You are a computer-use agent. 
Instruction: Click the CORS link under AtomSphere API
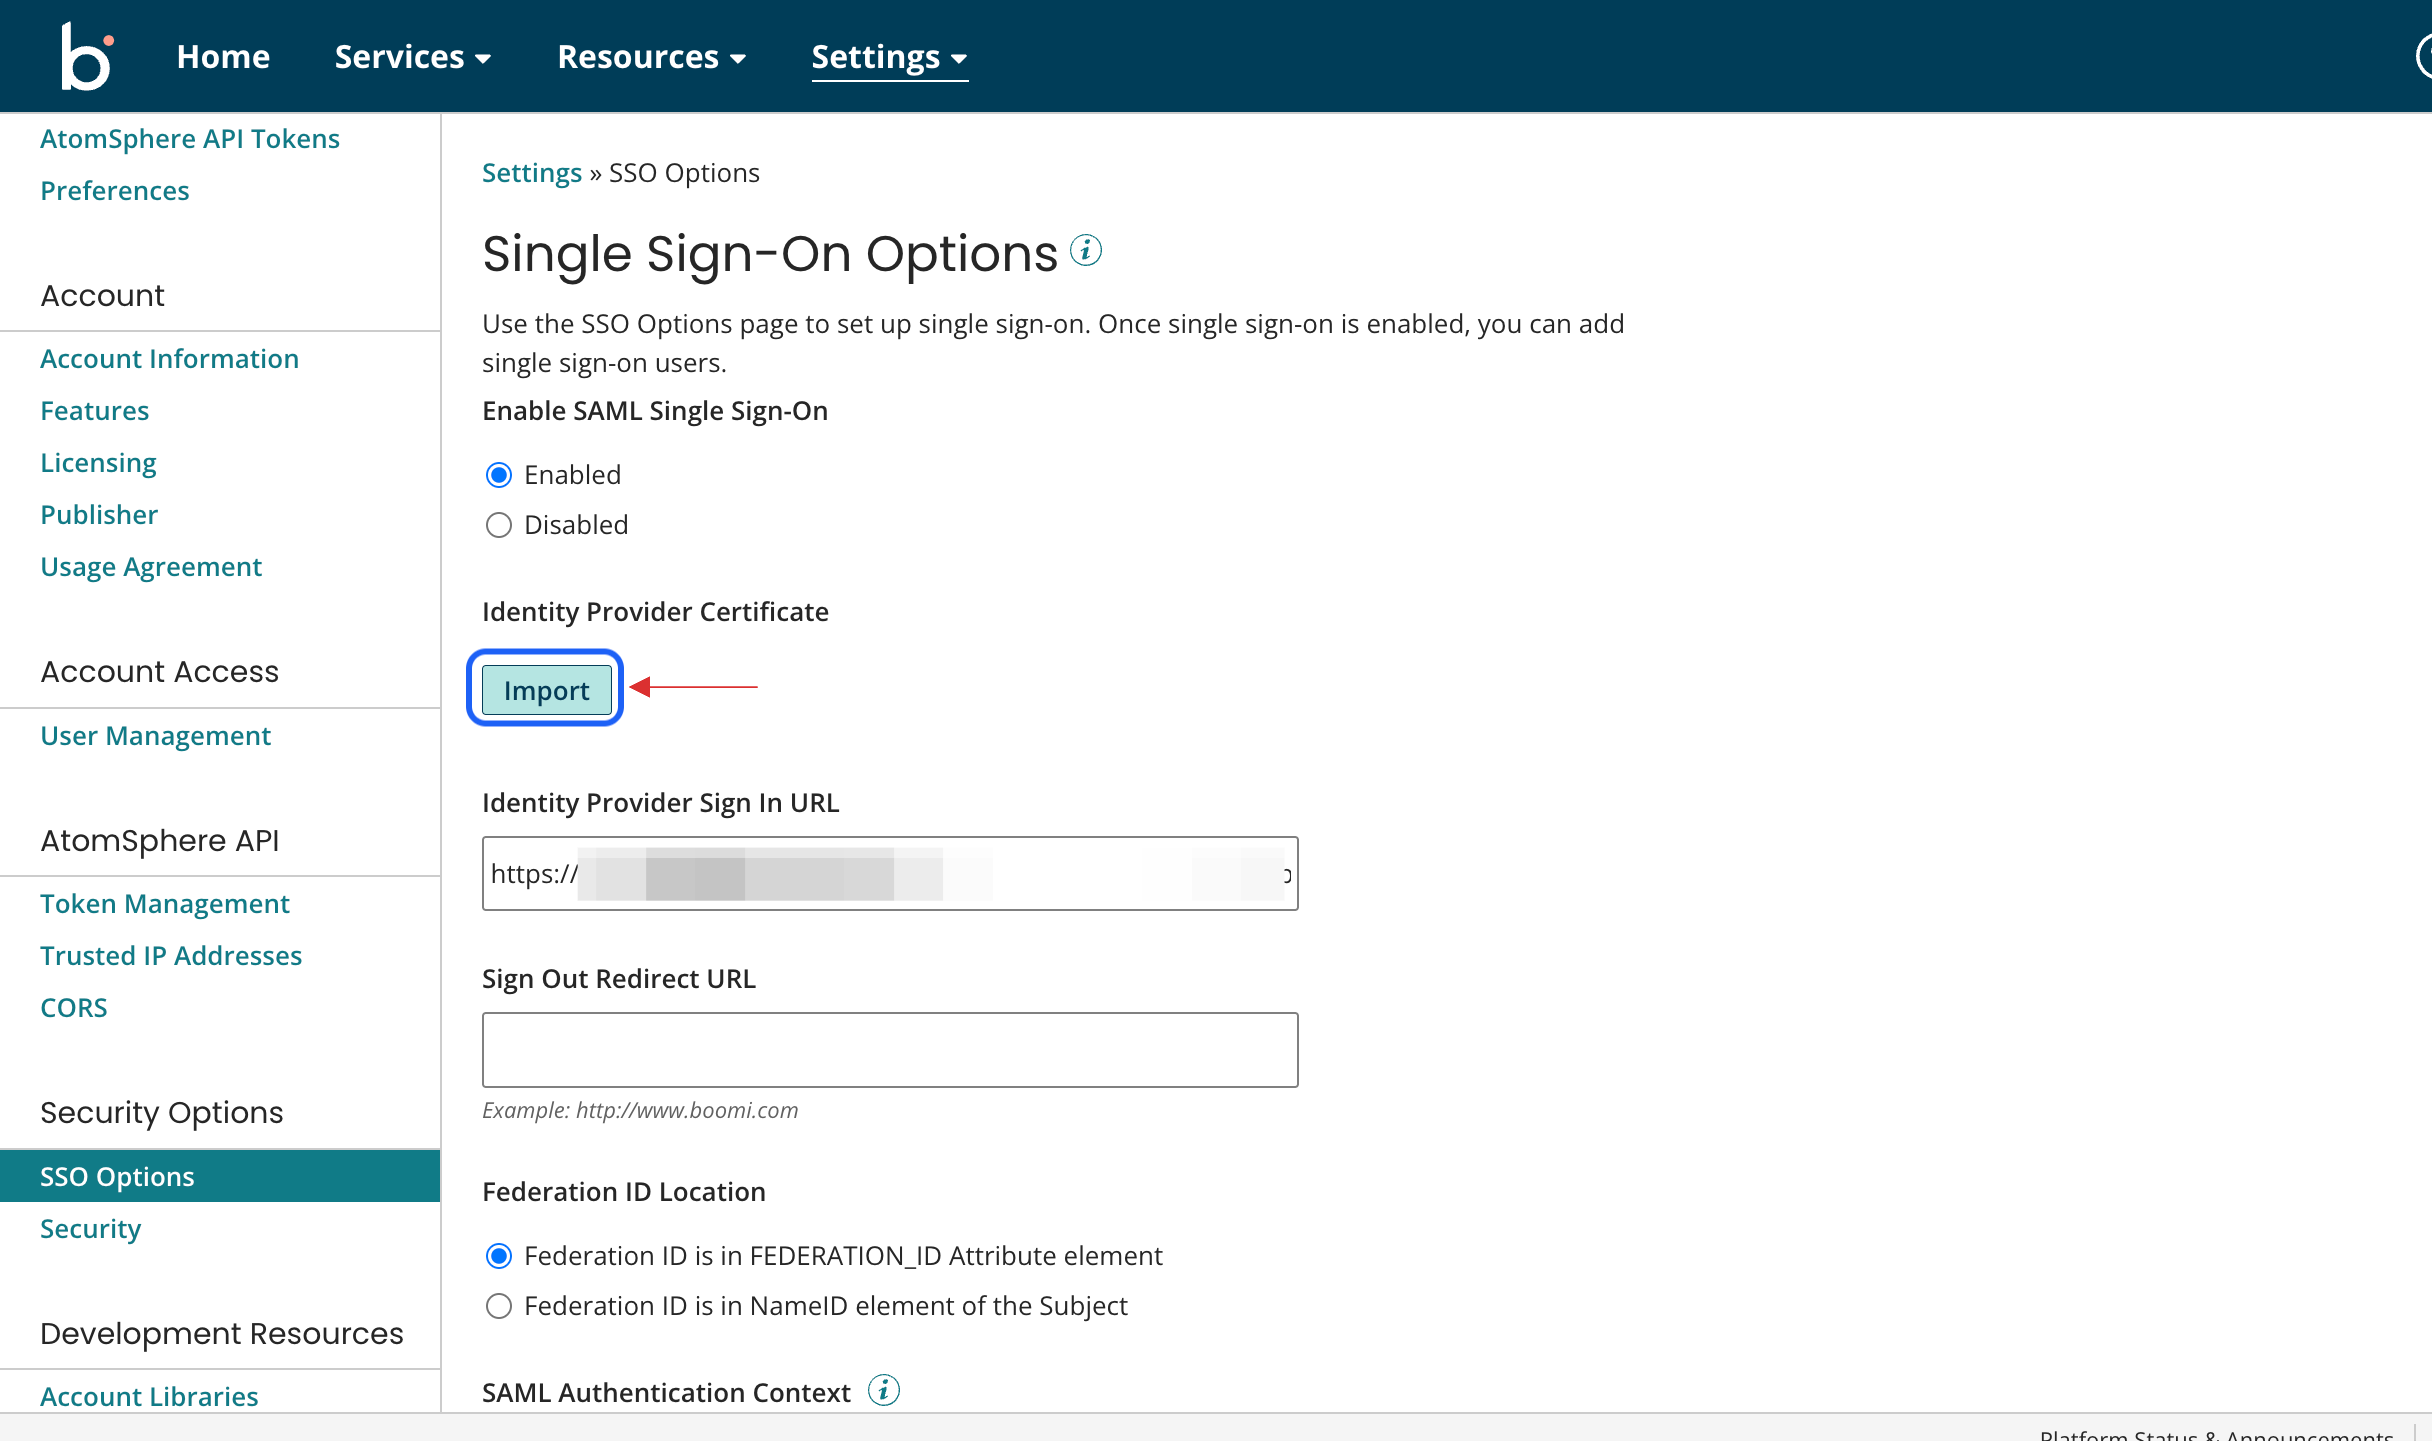point(74,1007)
